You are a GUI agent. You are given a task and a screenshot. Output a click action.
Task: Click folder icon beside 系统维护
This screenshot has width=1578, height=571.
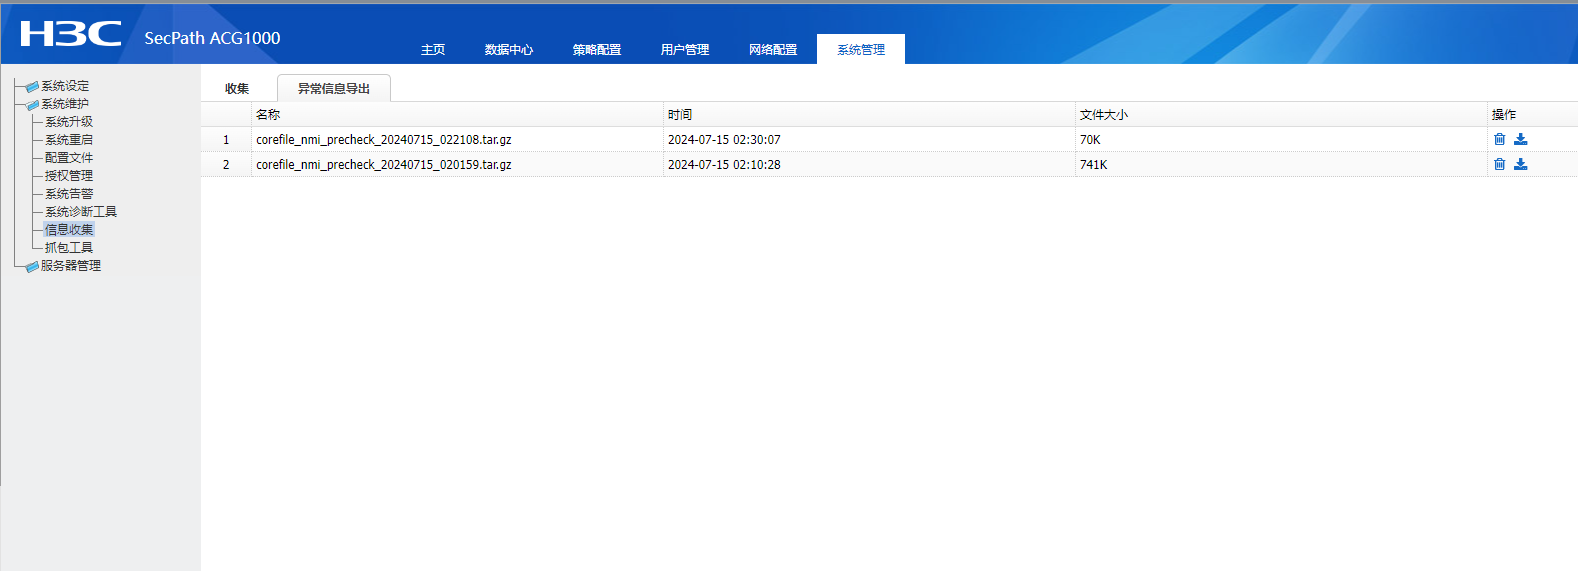[x=32, y=105]
